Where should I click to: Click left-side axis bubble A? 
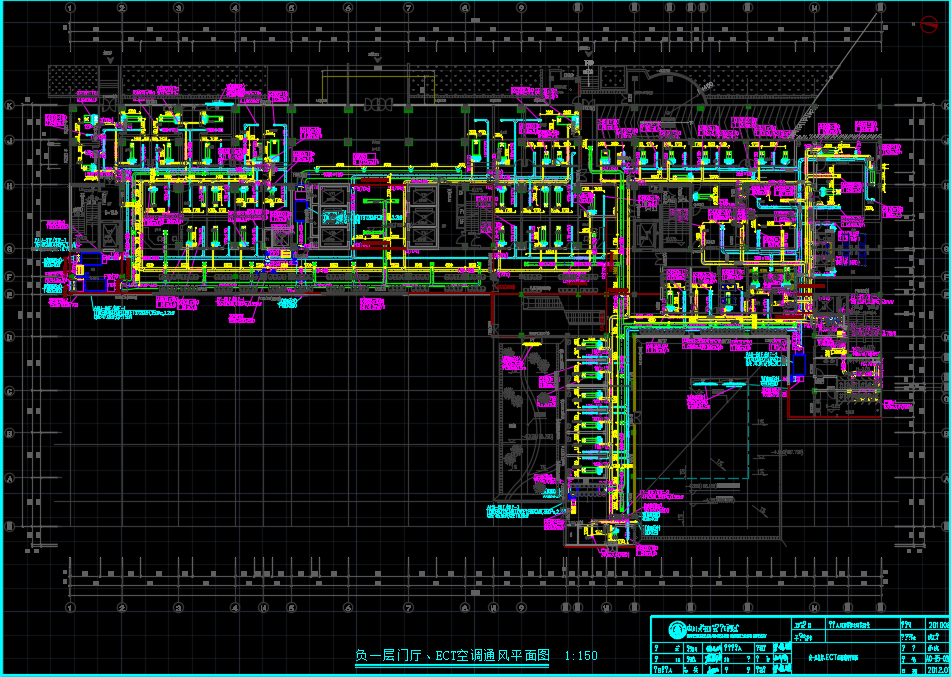(9, 478)
